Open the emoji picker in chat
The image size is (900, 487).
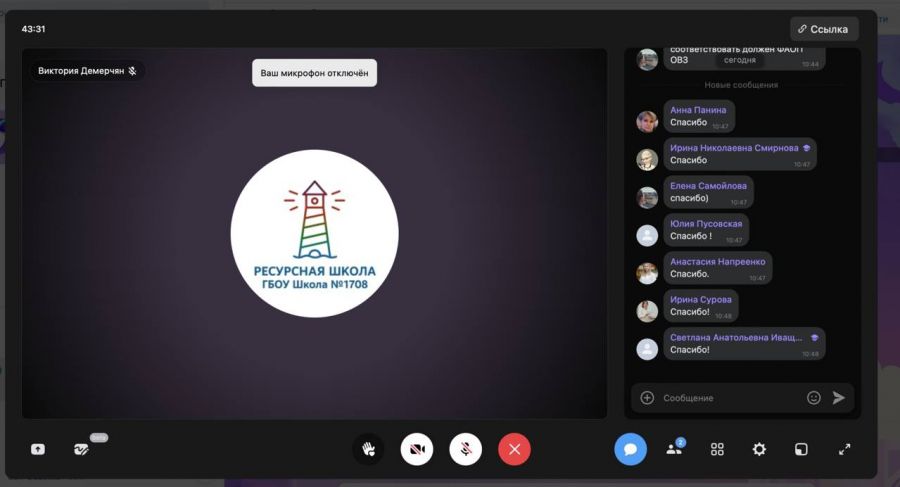coord(814,398)
